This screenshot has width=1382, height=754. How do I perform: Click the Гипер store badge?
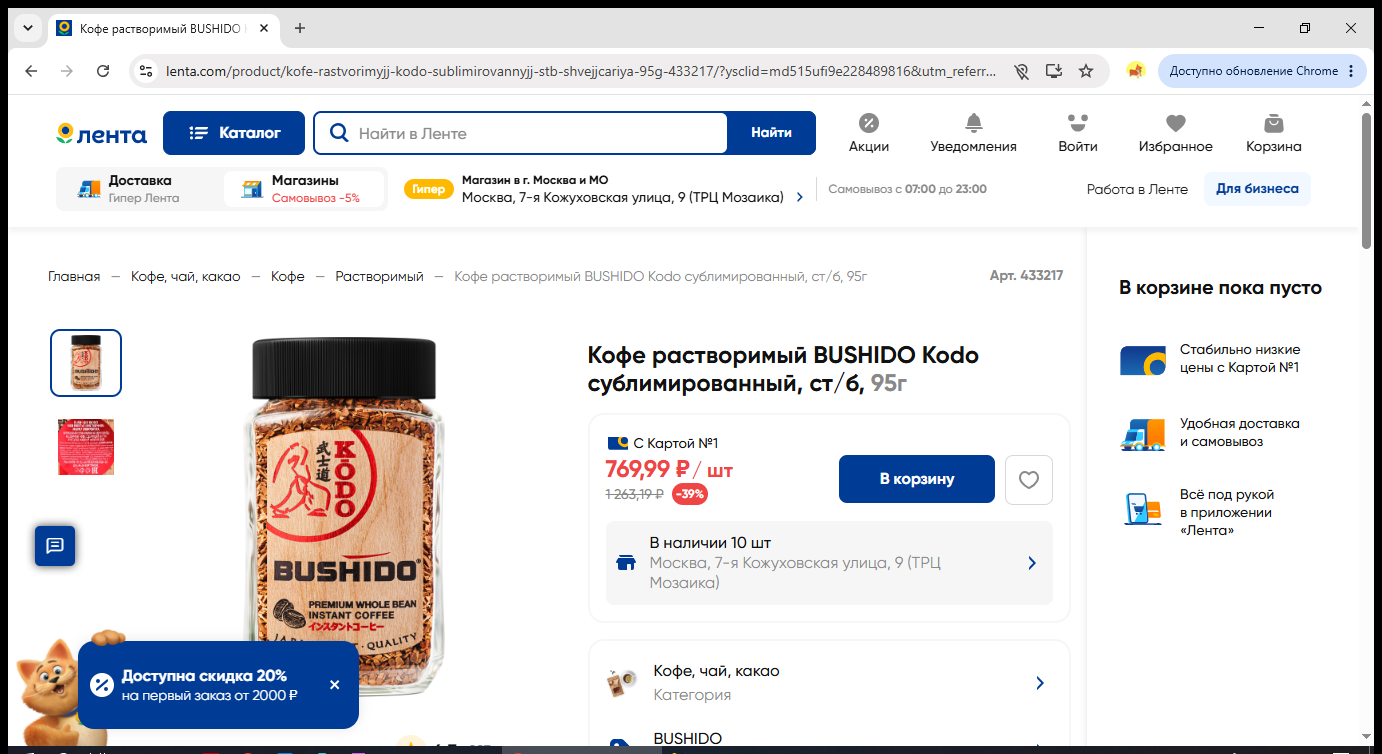428,189
